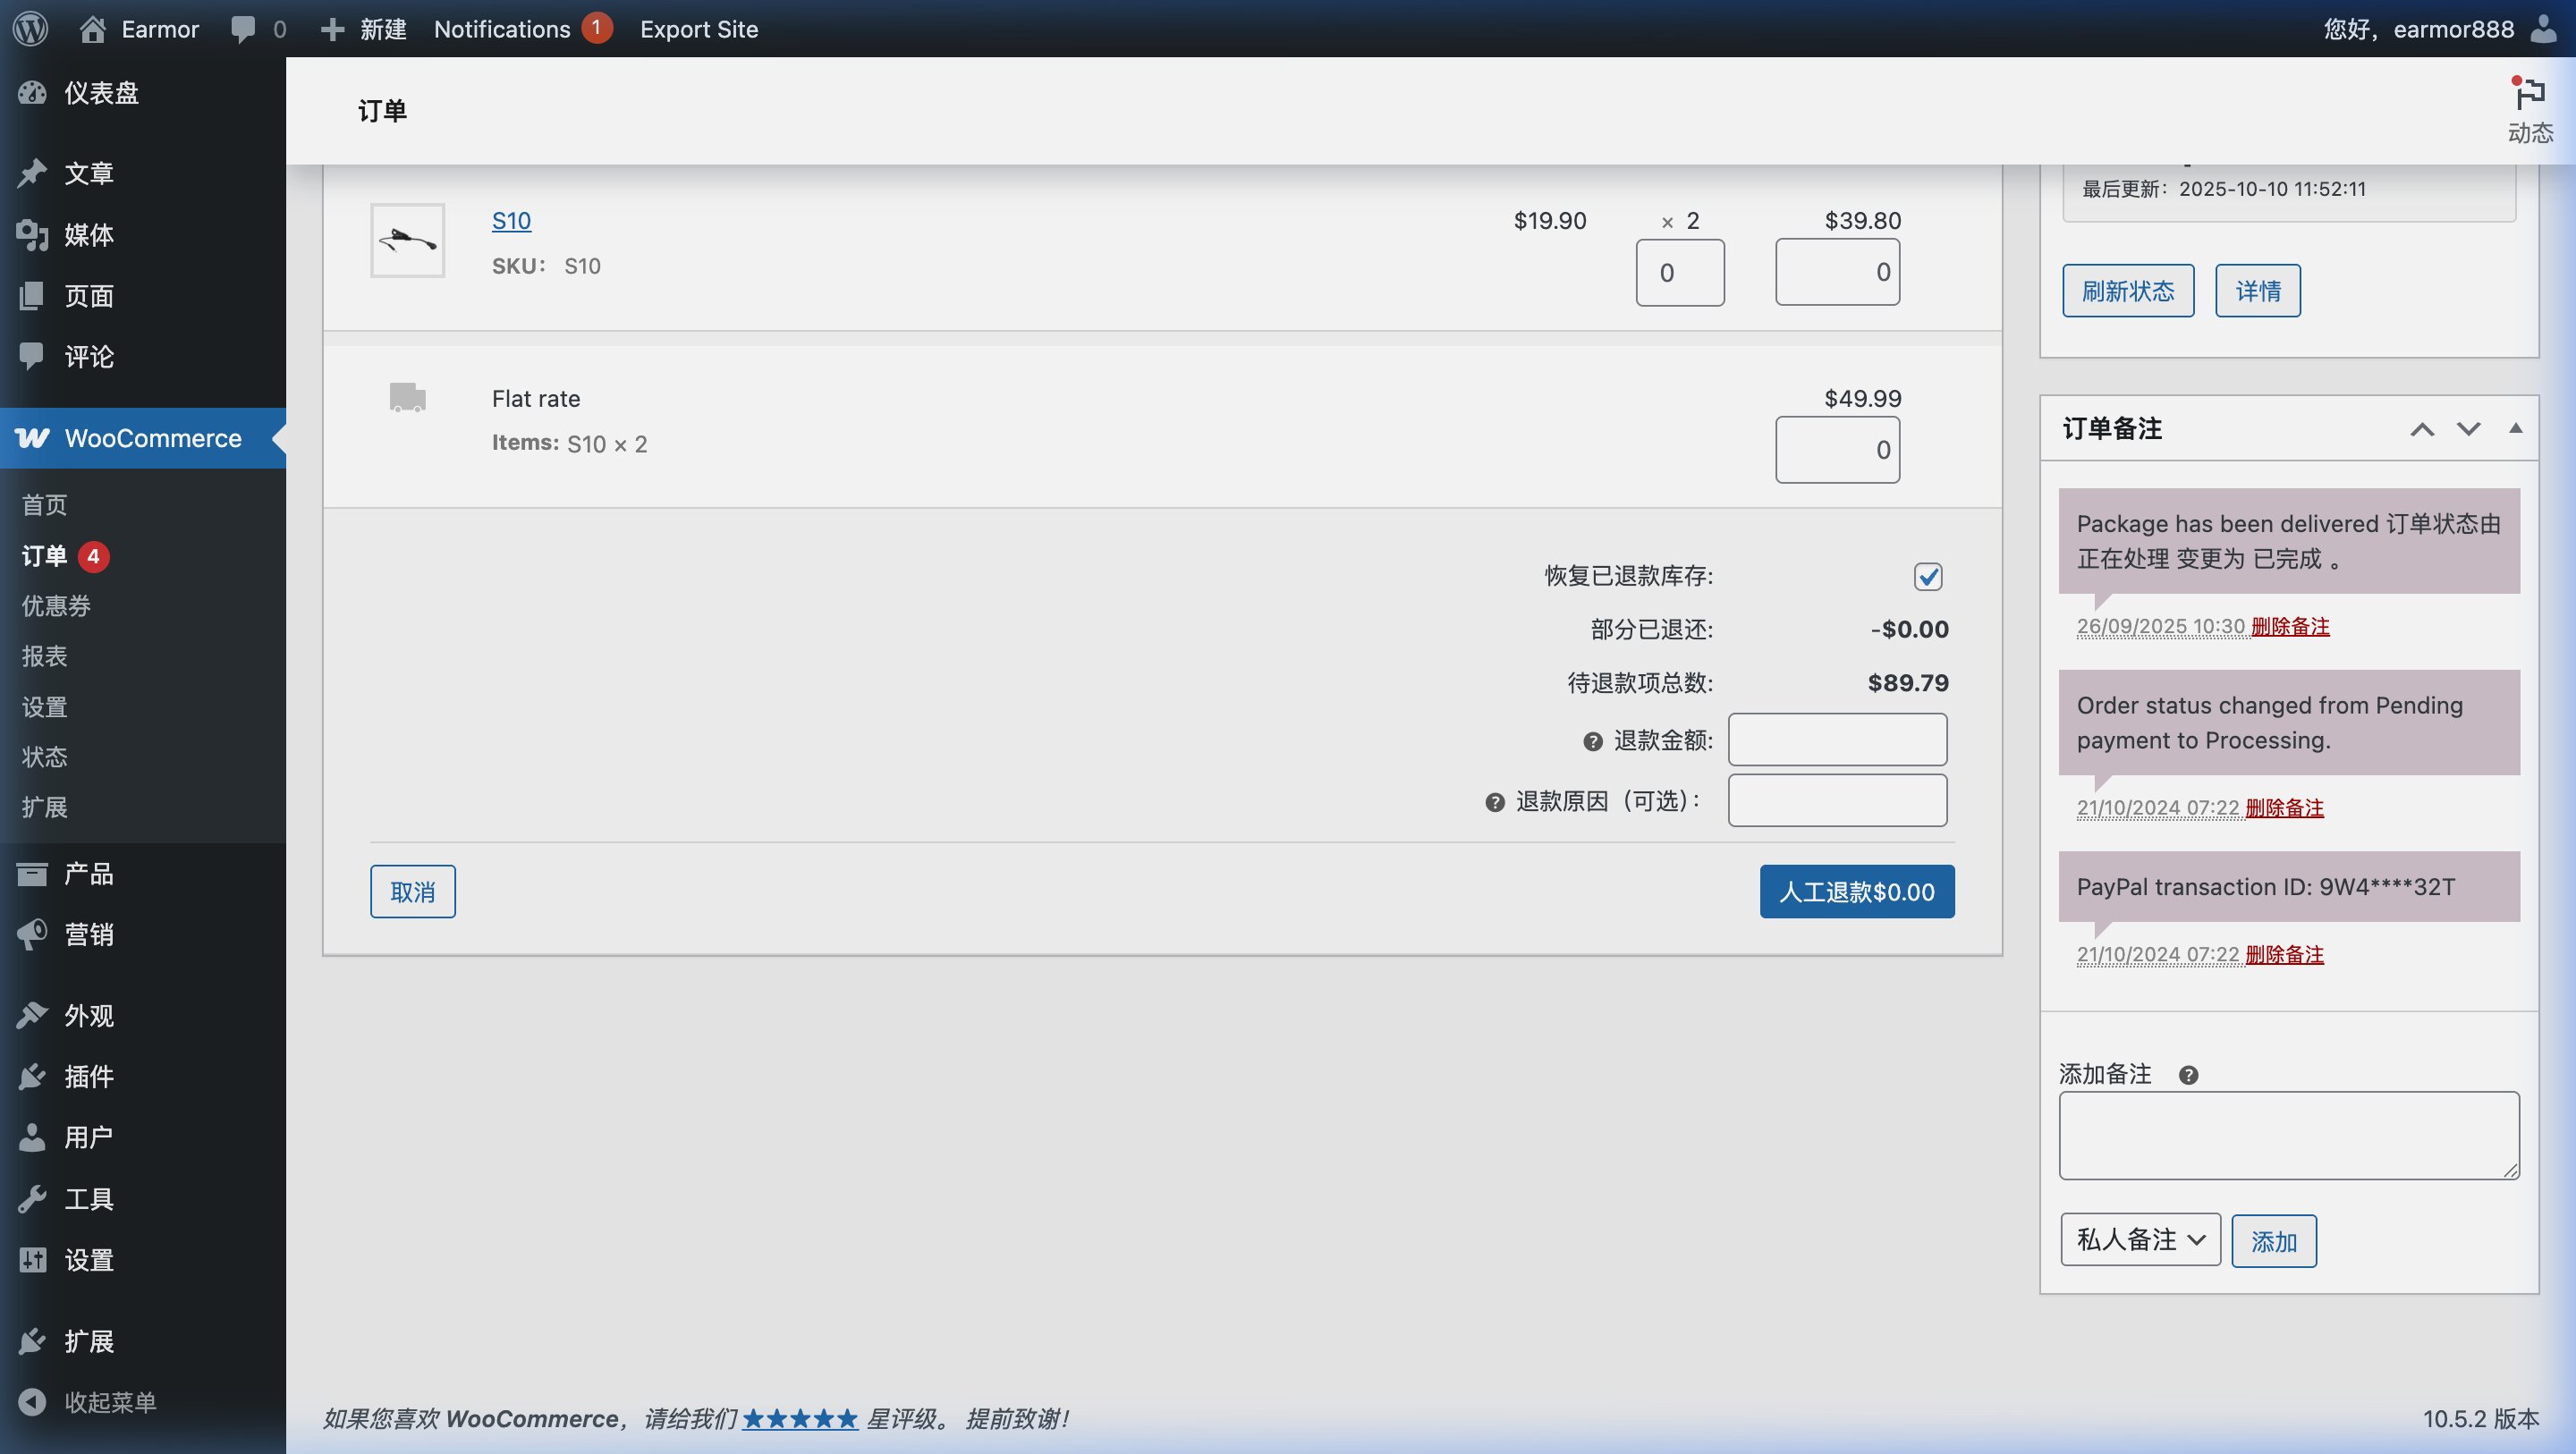2576x1454 pixels.
Task: Click the bottom 扩展 plug icon
Action: (32, 1341)
